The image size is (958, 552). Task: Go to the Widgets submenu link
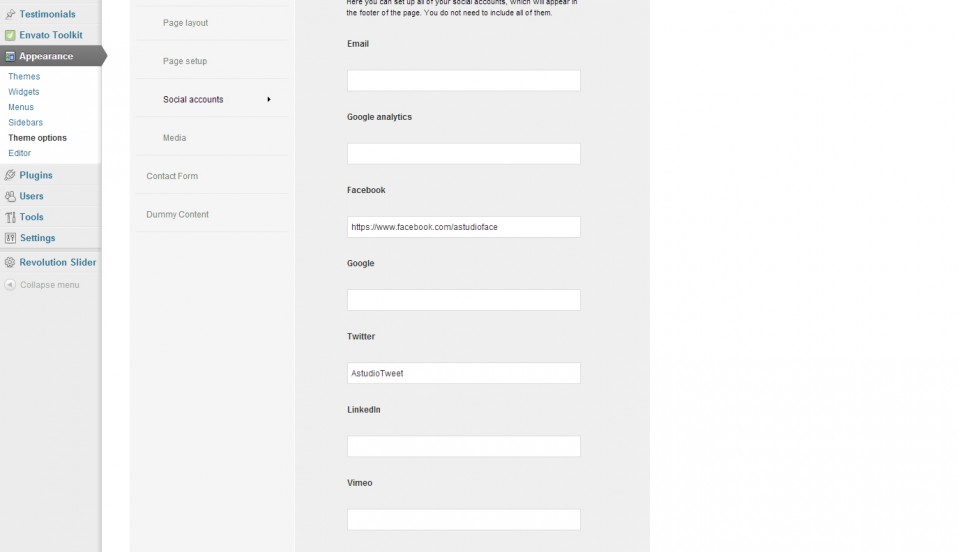tap(24, 92)
